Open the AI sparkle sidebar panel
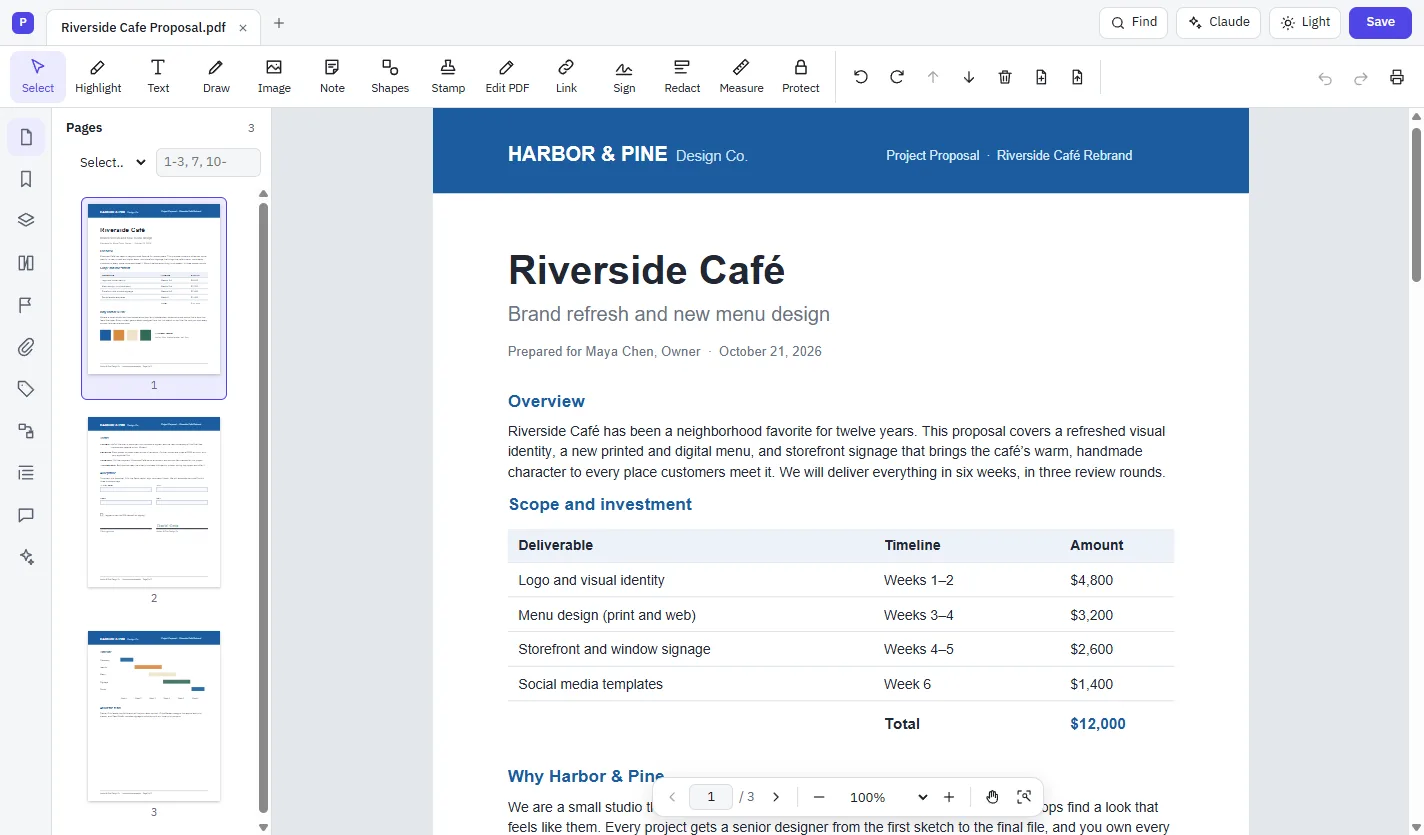The image size is (1424, 835). click(x=26, y=557)
